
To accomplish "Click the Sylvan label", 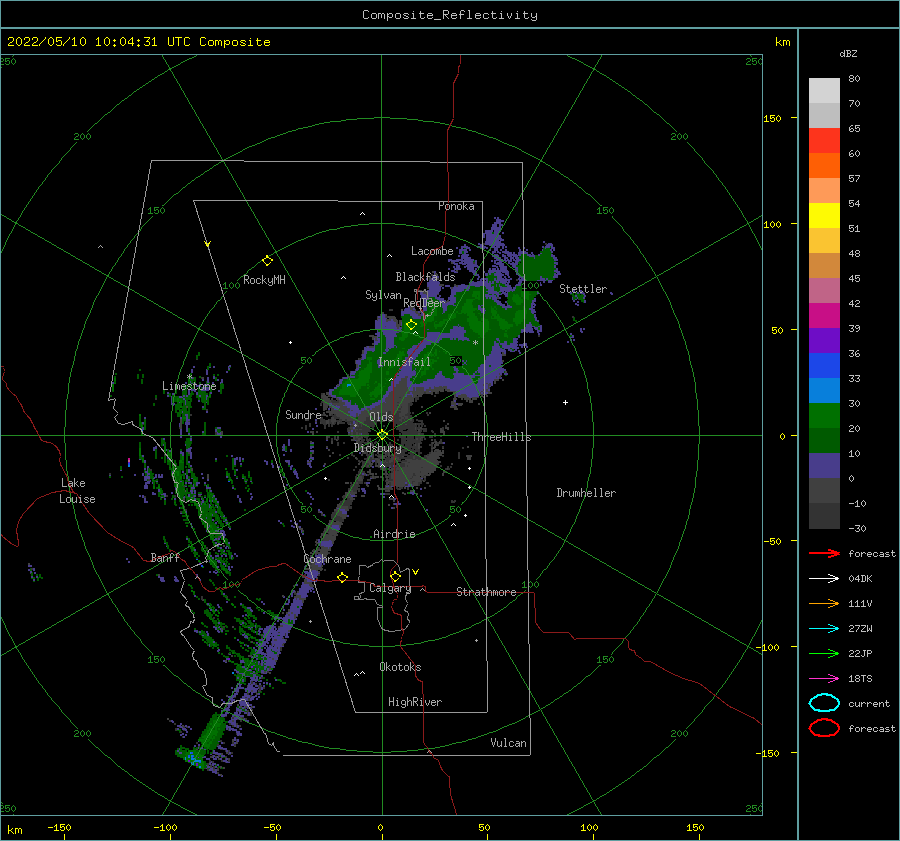I will pyautogui.click(x=383, y=295).
